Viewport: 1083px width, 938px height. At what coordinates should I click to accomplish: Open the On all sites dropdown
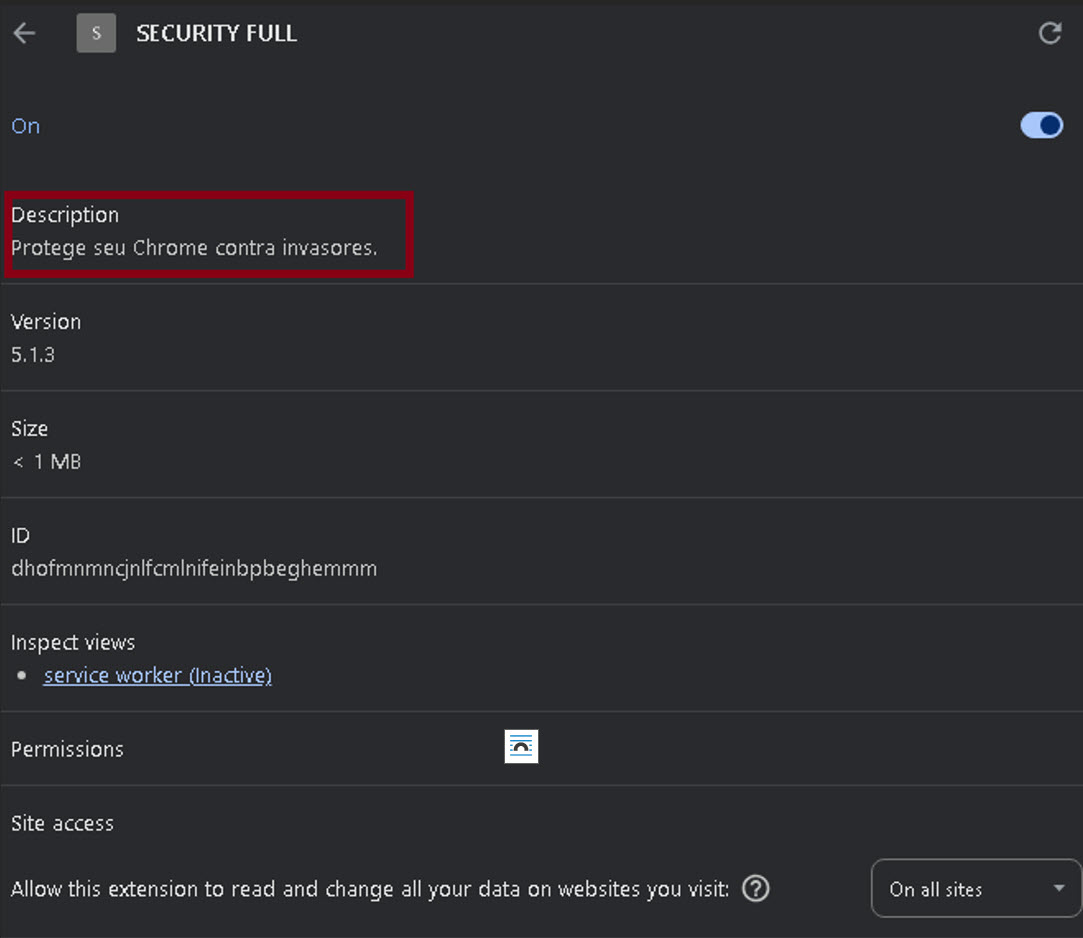point(973,888)
